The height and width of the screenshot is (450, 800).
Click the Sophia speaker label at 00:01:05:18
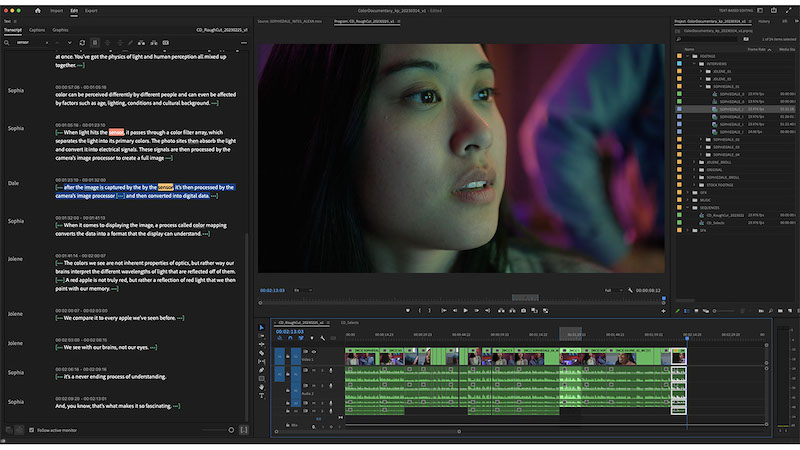coord(16,129)
